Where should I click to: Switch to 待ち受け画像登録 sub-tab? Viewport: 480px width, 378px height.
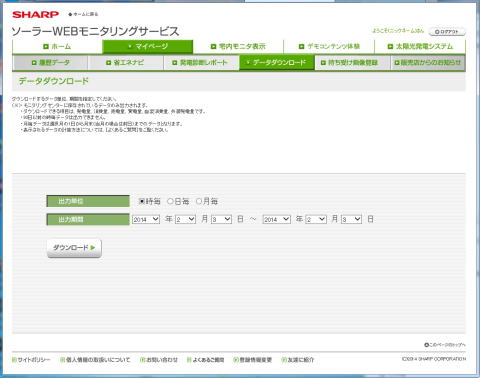tap(352, 63)
